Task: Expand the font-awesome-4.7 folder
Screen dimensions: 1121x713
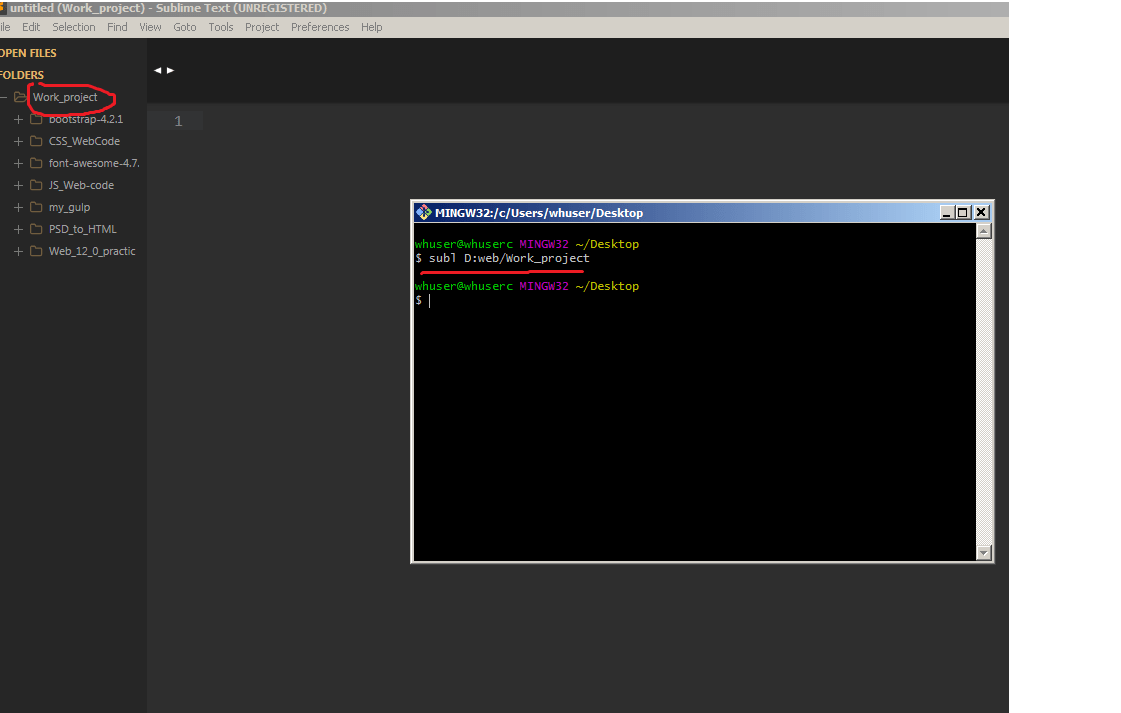Action: (x=19, y=164)
